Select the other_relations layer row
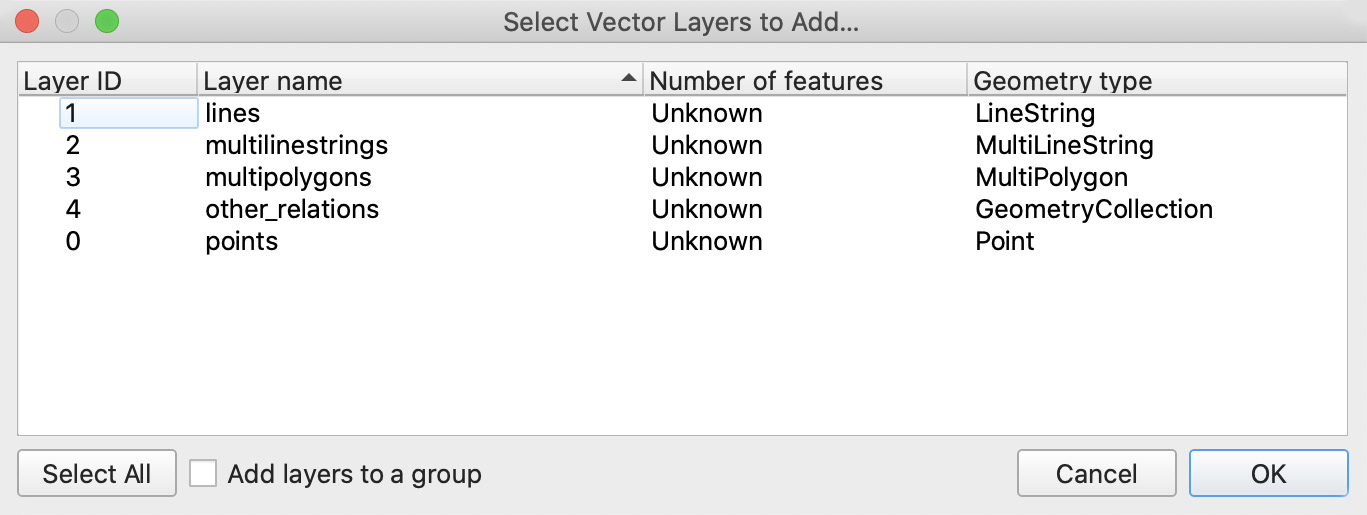The width and height of the screenshot is (1367, 515). tap(683, 209)
